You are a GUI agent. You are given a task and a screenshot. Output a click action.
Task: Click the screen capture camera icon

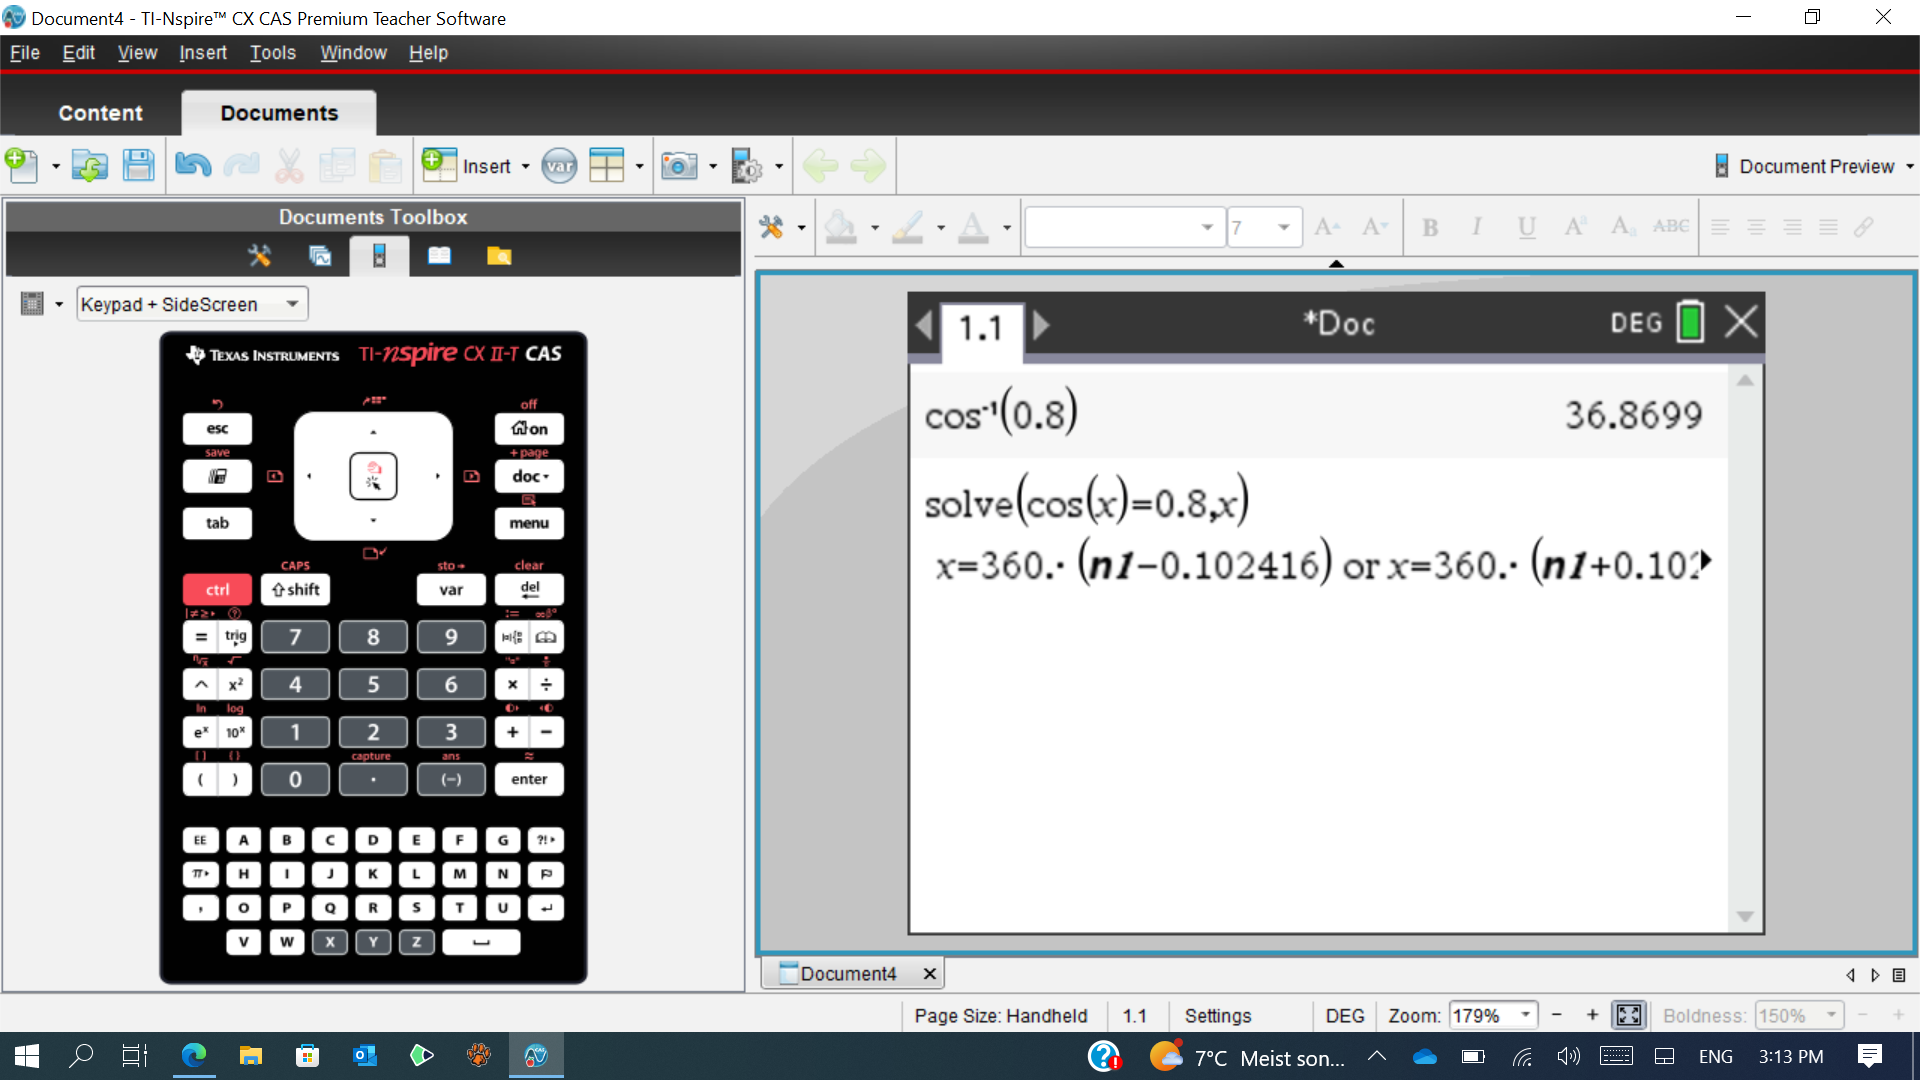pos(679,166)
